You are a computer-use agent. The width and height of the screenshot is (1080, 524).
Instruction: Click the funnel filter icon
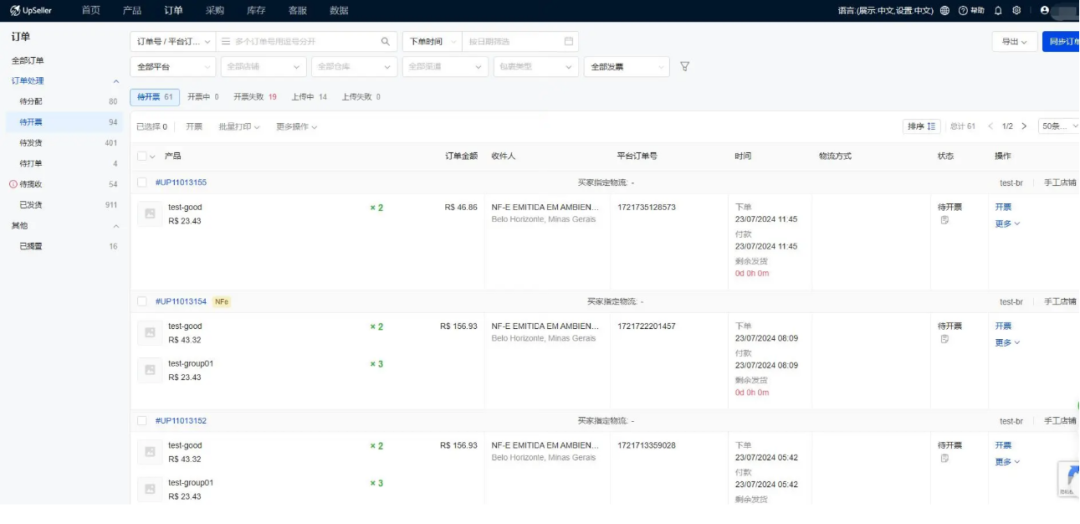point(685,67)
